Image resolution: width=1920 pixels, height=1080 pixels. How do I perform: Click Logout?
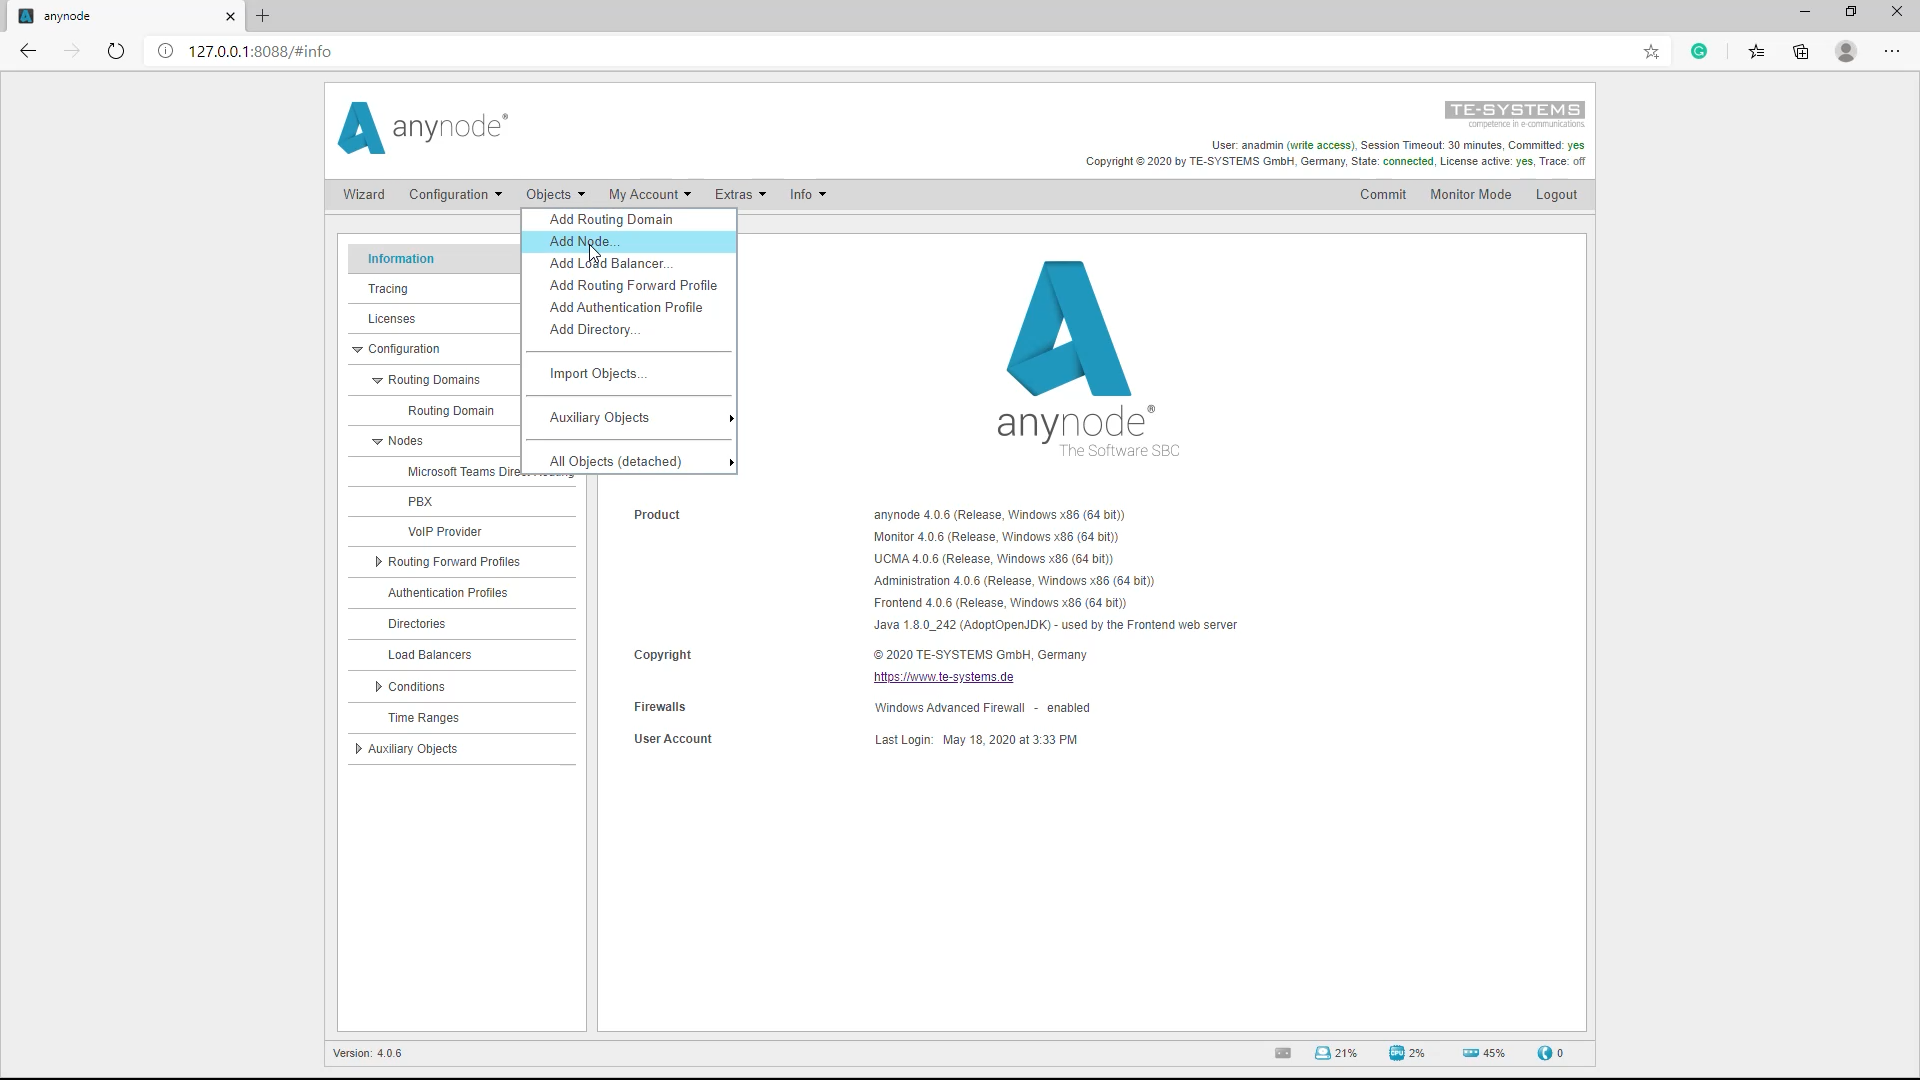[1556, 194]
